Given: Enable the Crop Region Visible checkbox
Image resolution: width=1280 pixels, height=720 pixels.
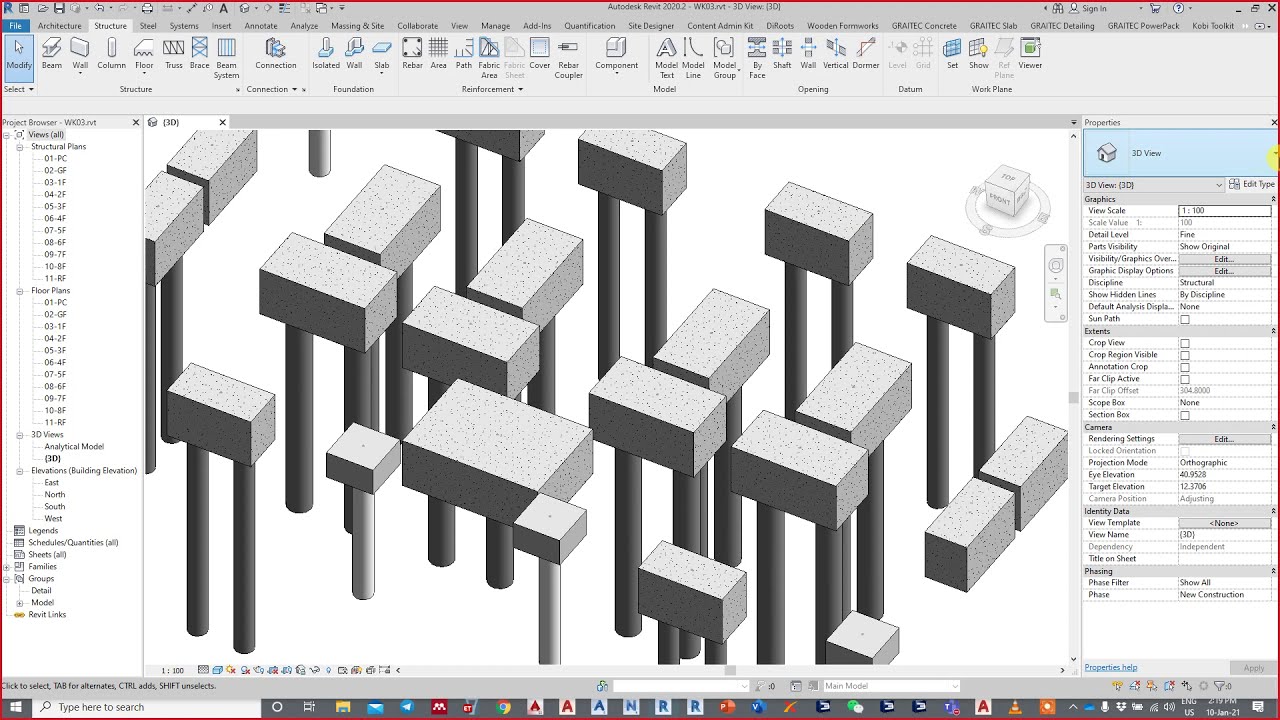Looking at the screenshot, I should (x=1185, y=355).
